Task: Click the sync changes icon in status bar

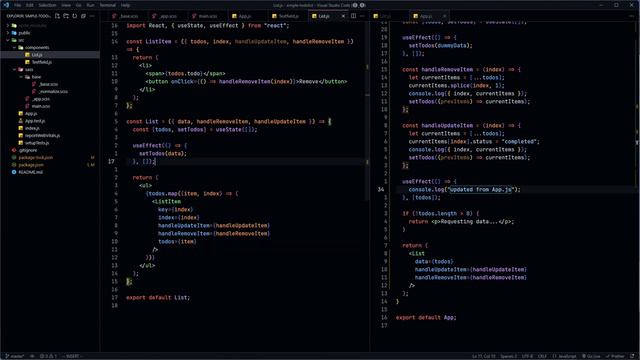Action: (32, 356)
